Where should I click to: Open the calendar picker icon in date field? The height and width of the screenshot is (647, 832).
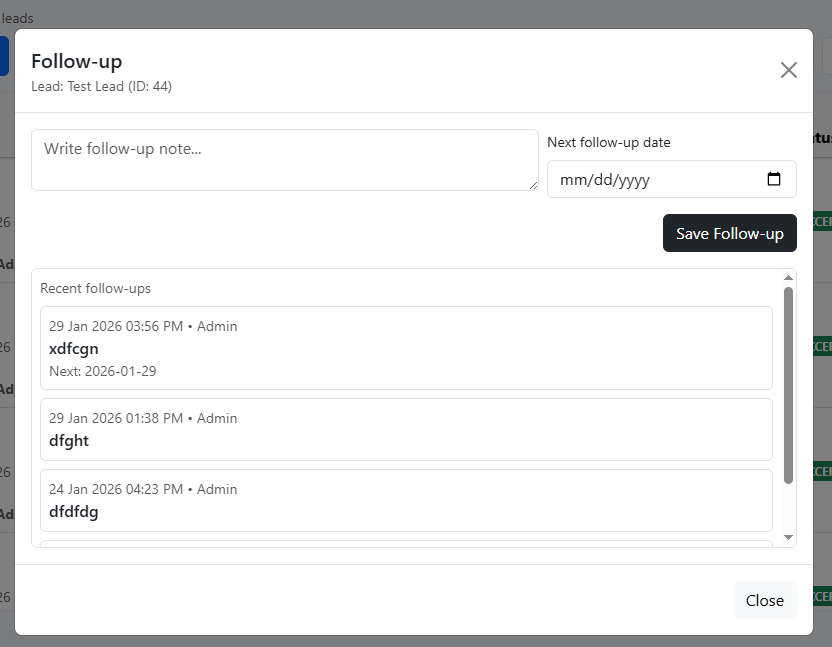[x=773, y=180]
